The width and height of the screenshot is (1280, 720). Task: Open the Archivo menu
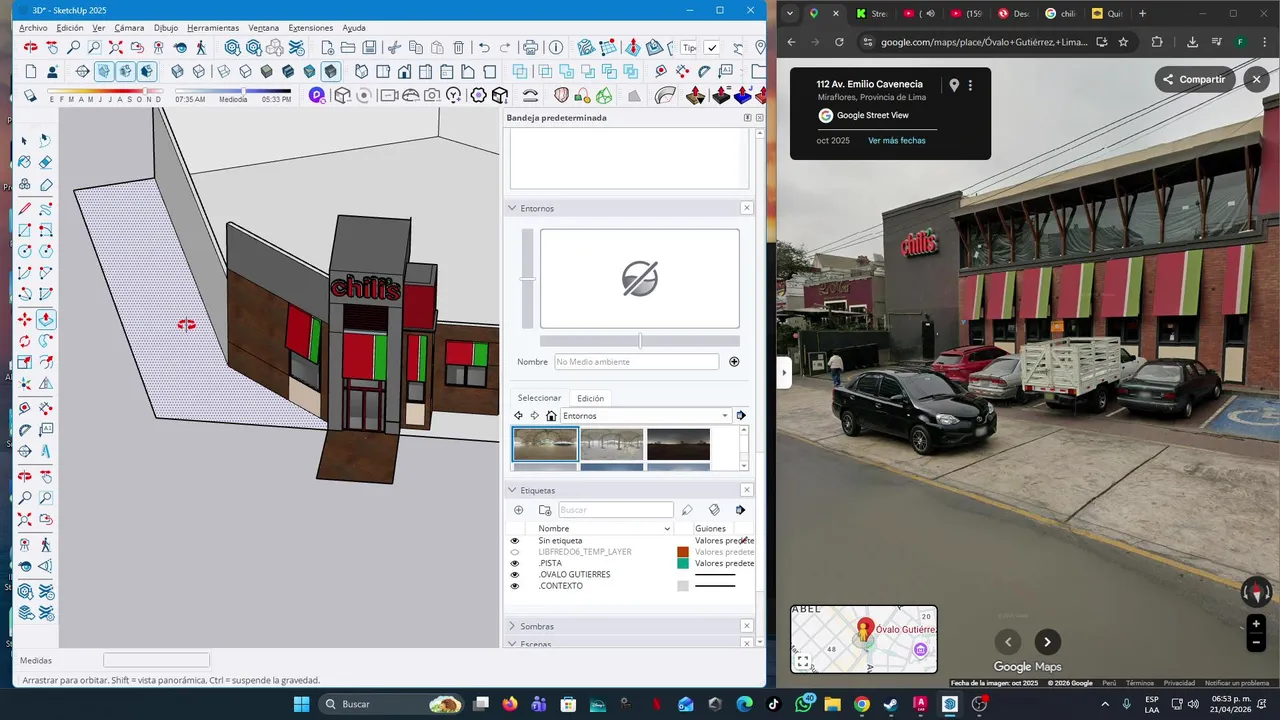click(33, 28)
